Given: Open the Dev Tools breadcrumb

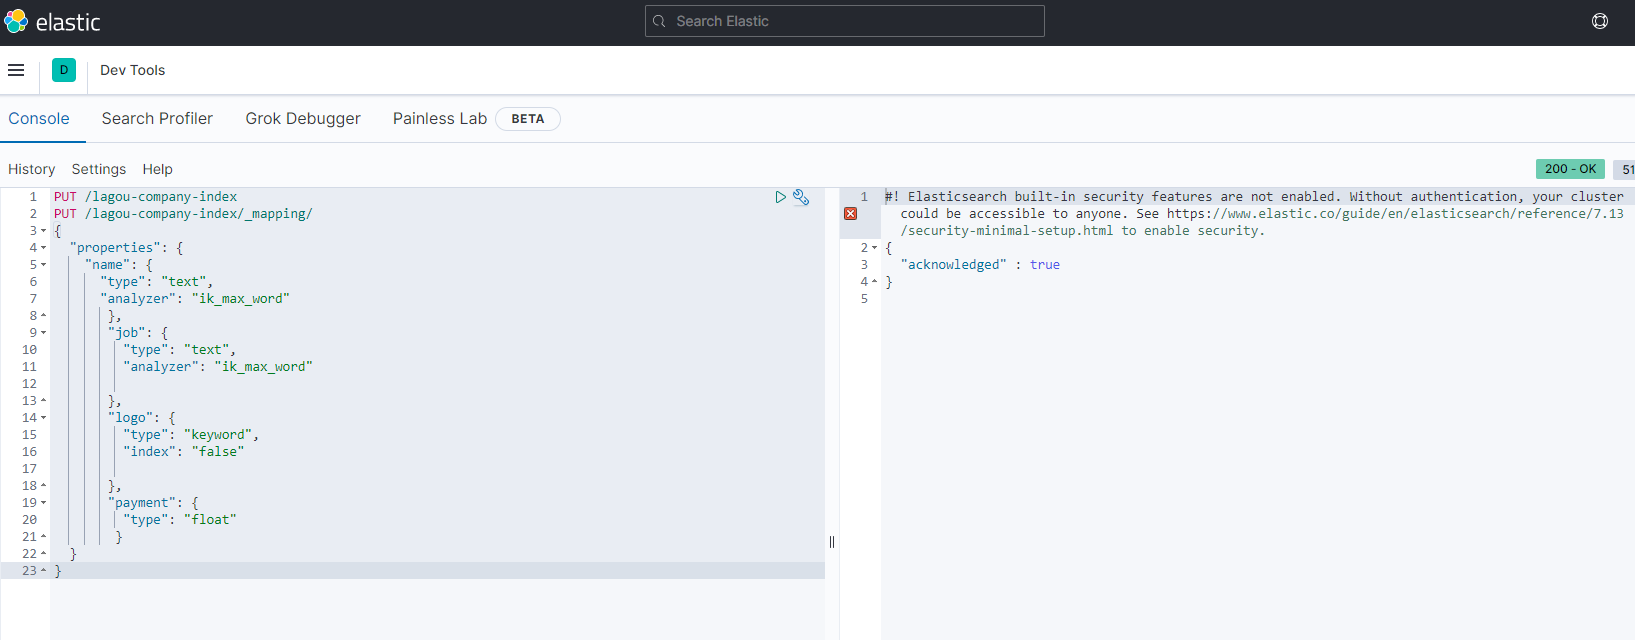Looking at the screenshot, I should click(x=132, y=70).
